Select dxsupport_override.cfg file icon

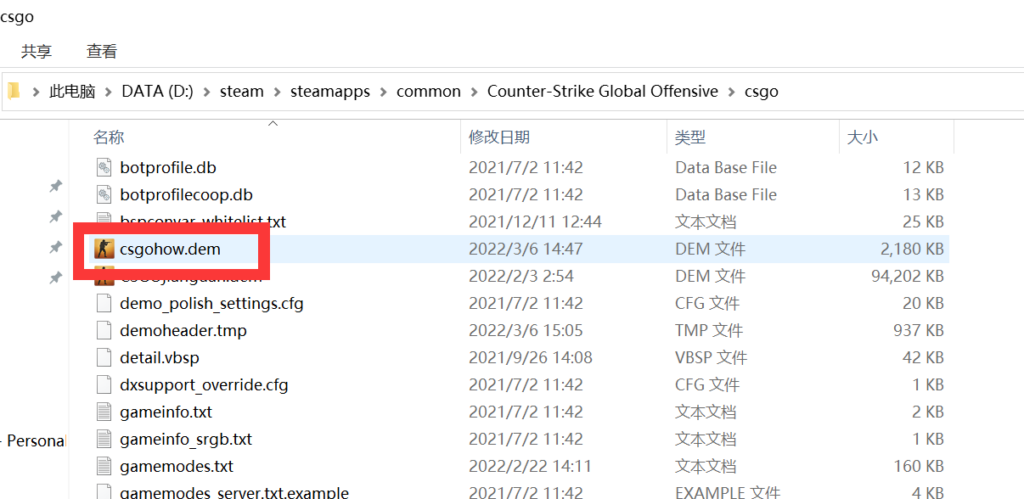tap(104, 385)
